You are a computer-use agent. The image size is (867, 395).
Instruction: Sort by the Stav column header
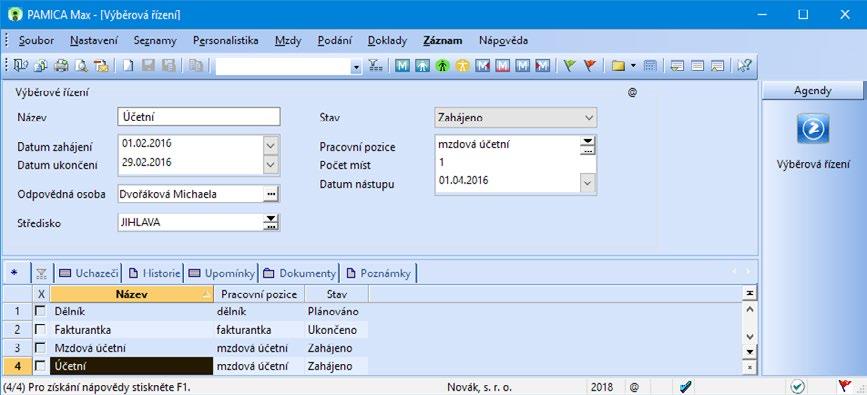tap(337, 294)
